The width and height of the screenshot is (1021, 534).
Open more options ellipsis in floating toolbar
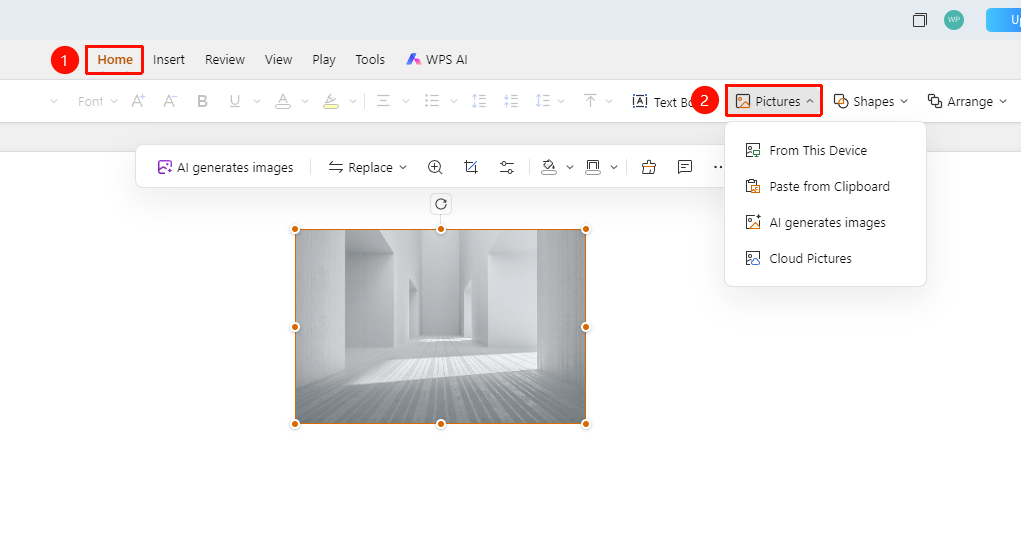pyautogui.click(x=718, y=167)
